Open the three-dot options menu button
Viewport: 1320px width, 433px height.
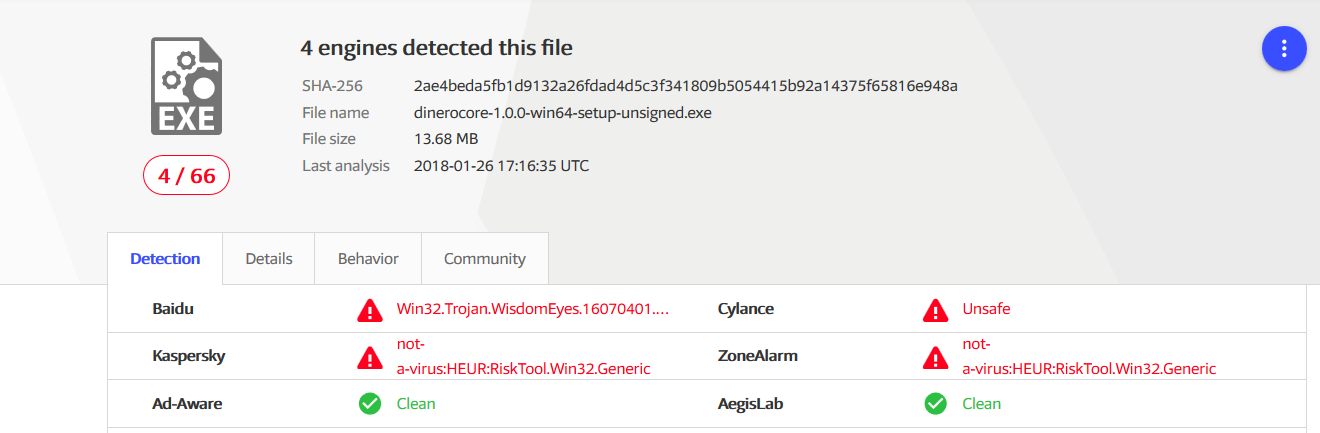click(x=1284, y=48)
